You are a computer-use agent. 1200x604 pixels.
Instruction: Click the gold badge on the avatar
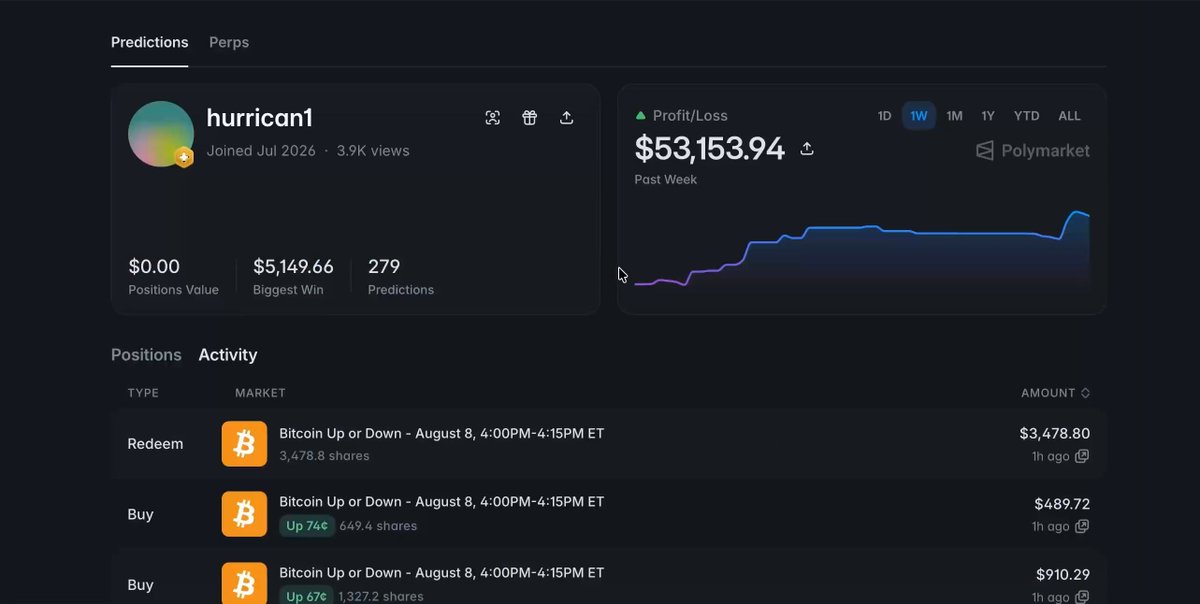(x=183, y=157)
